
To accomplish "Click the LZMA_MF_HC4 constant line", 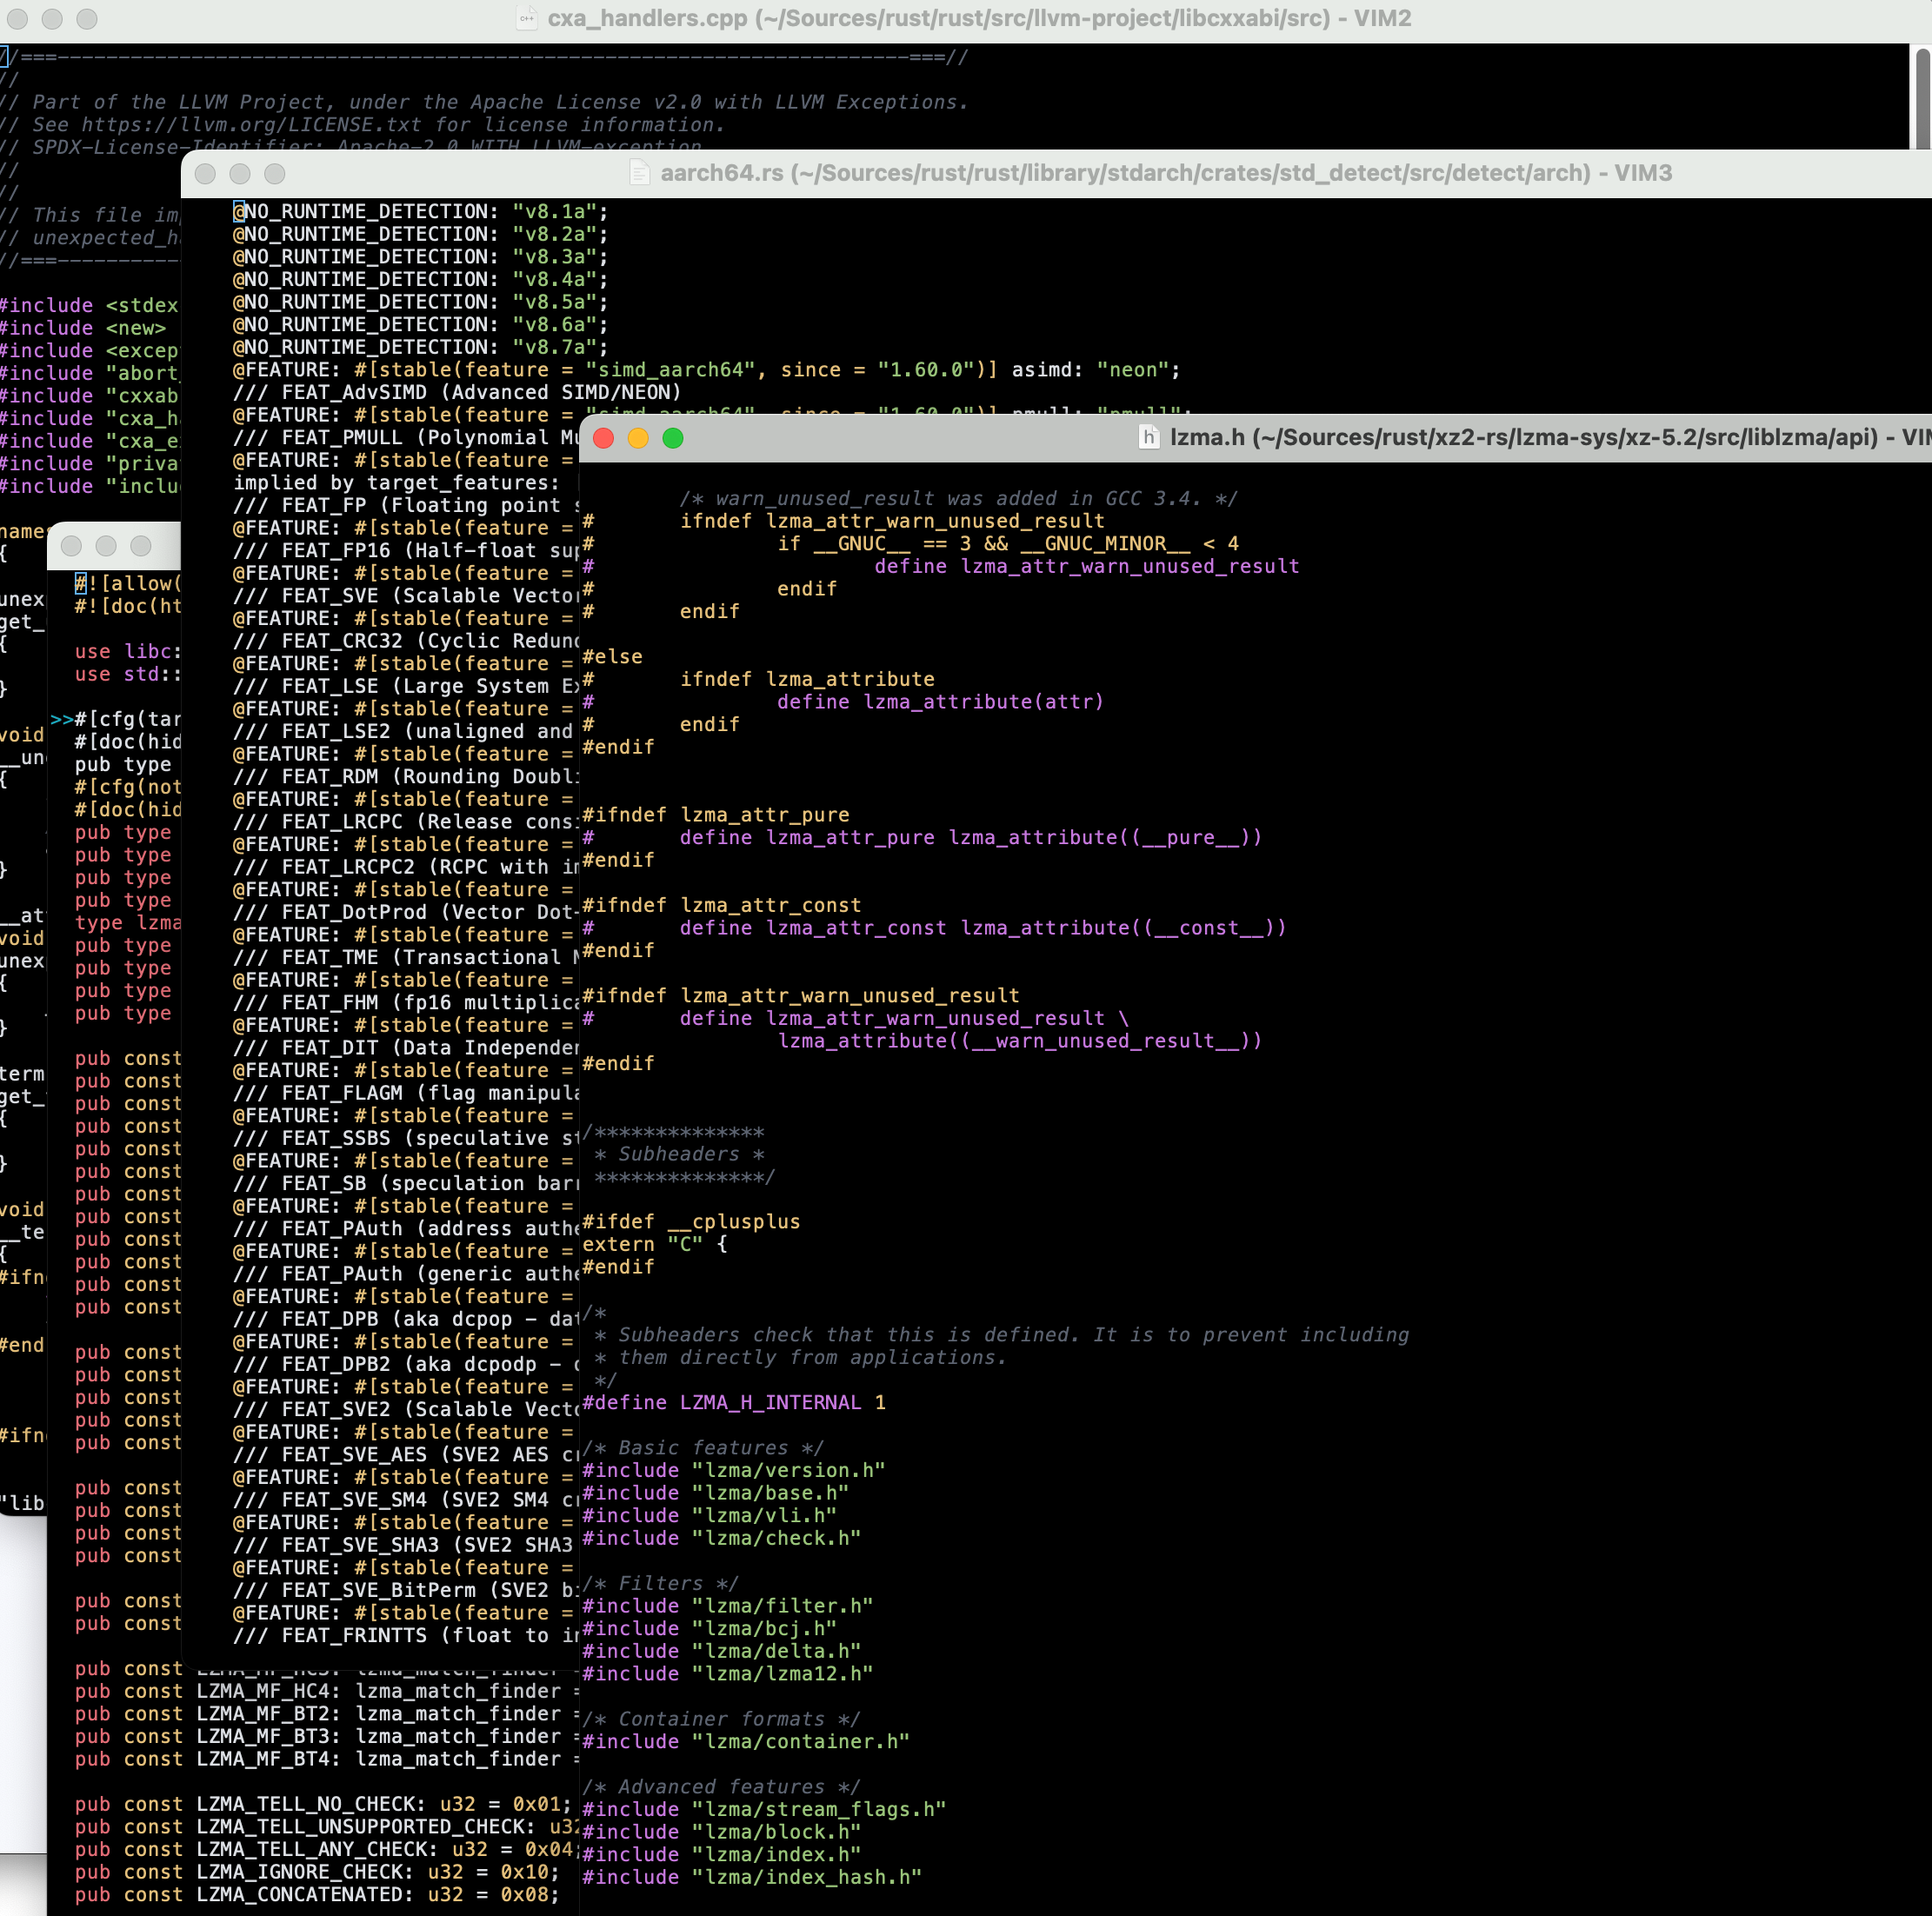I will click(x=327, y=1691).
